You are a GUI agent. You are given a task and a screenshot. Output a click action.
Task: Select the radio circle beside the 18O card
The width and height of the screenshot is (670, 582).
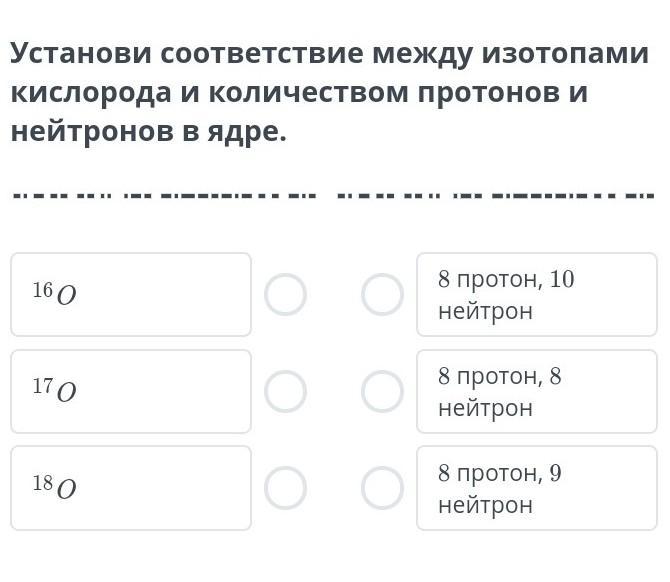tap(285, 488)
